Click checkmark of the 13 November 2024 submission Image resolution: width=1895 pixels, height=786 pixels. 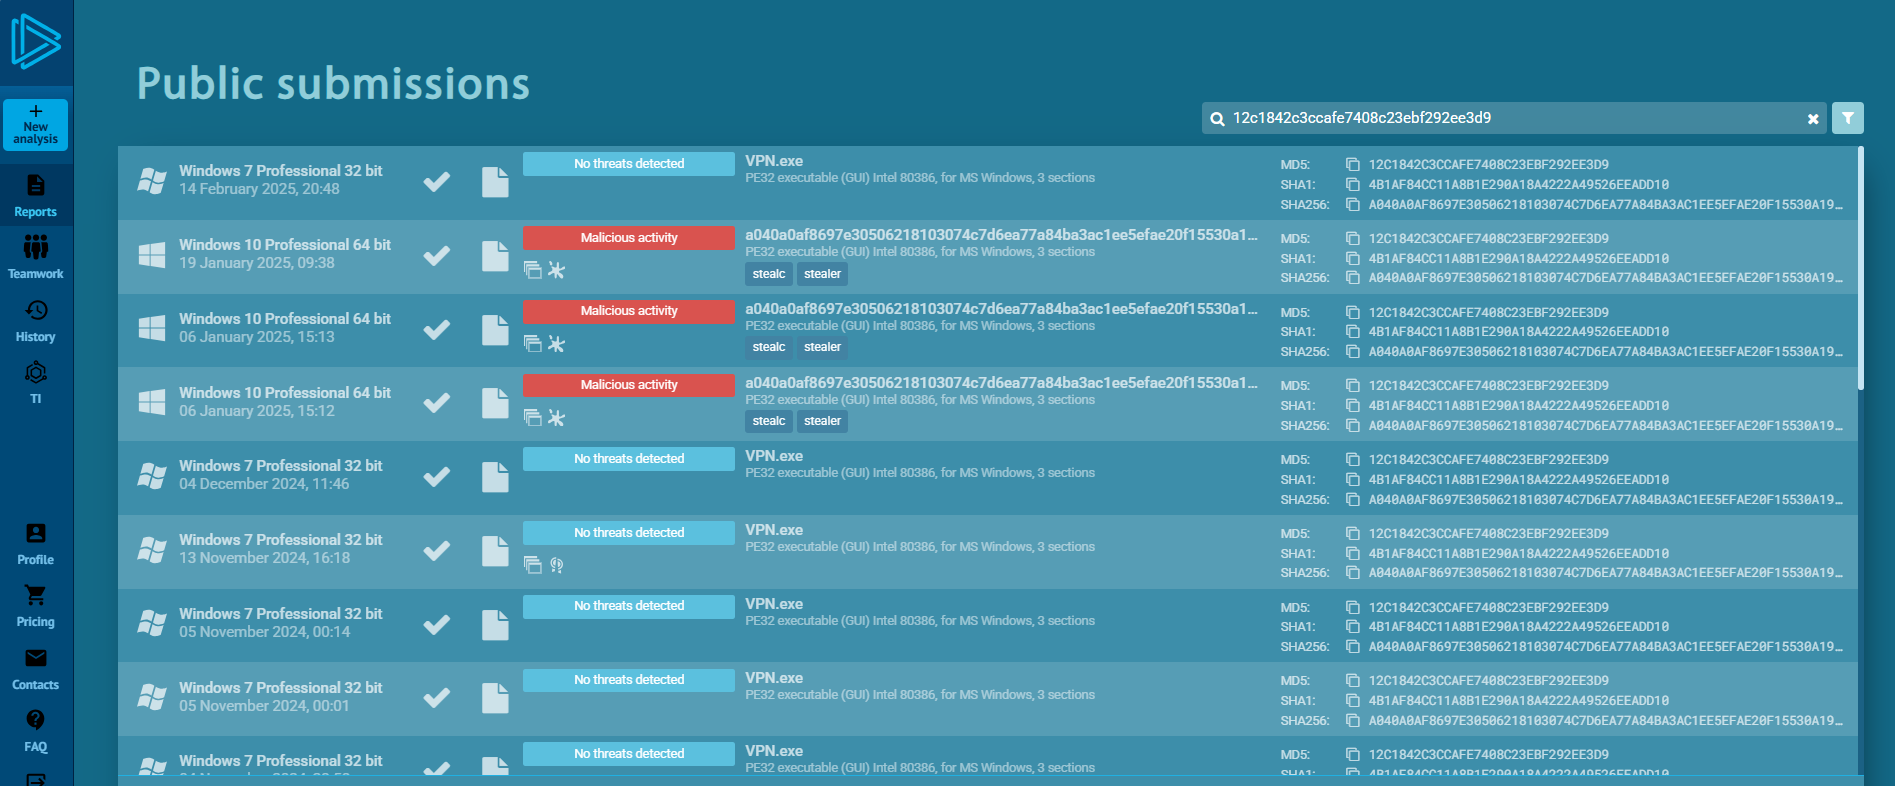[436, 551]
